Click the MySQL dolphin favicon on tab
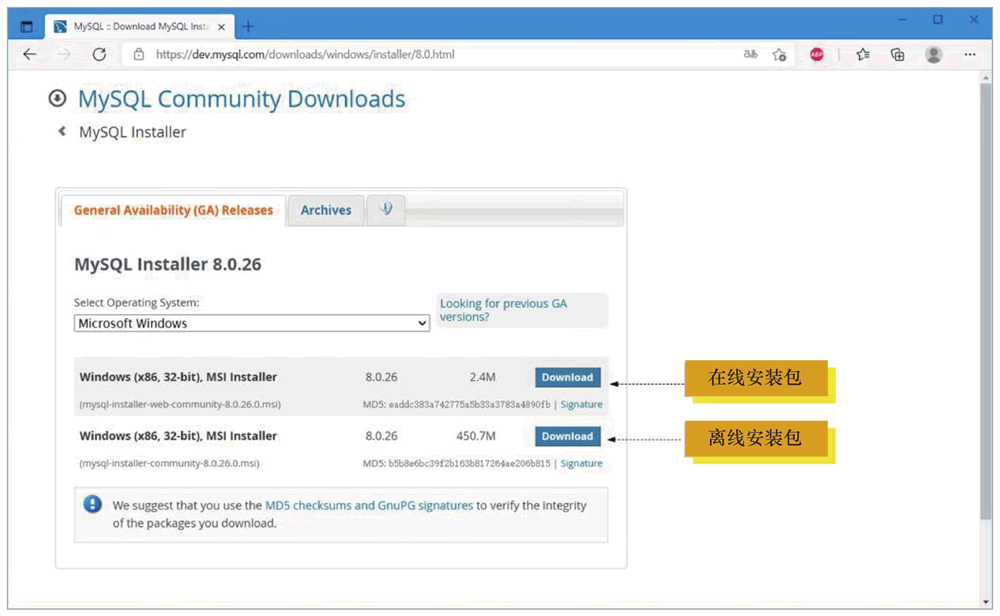 (60, 27)
